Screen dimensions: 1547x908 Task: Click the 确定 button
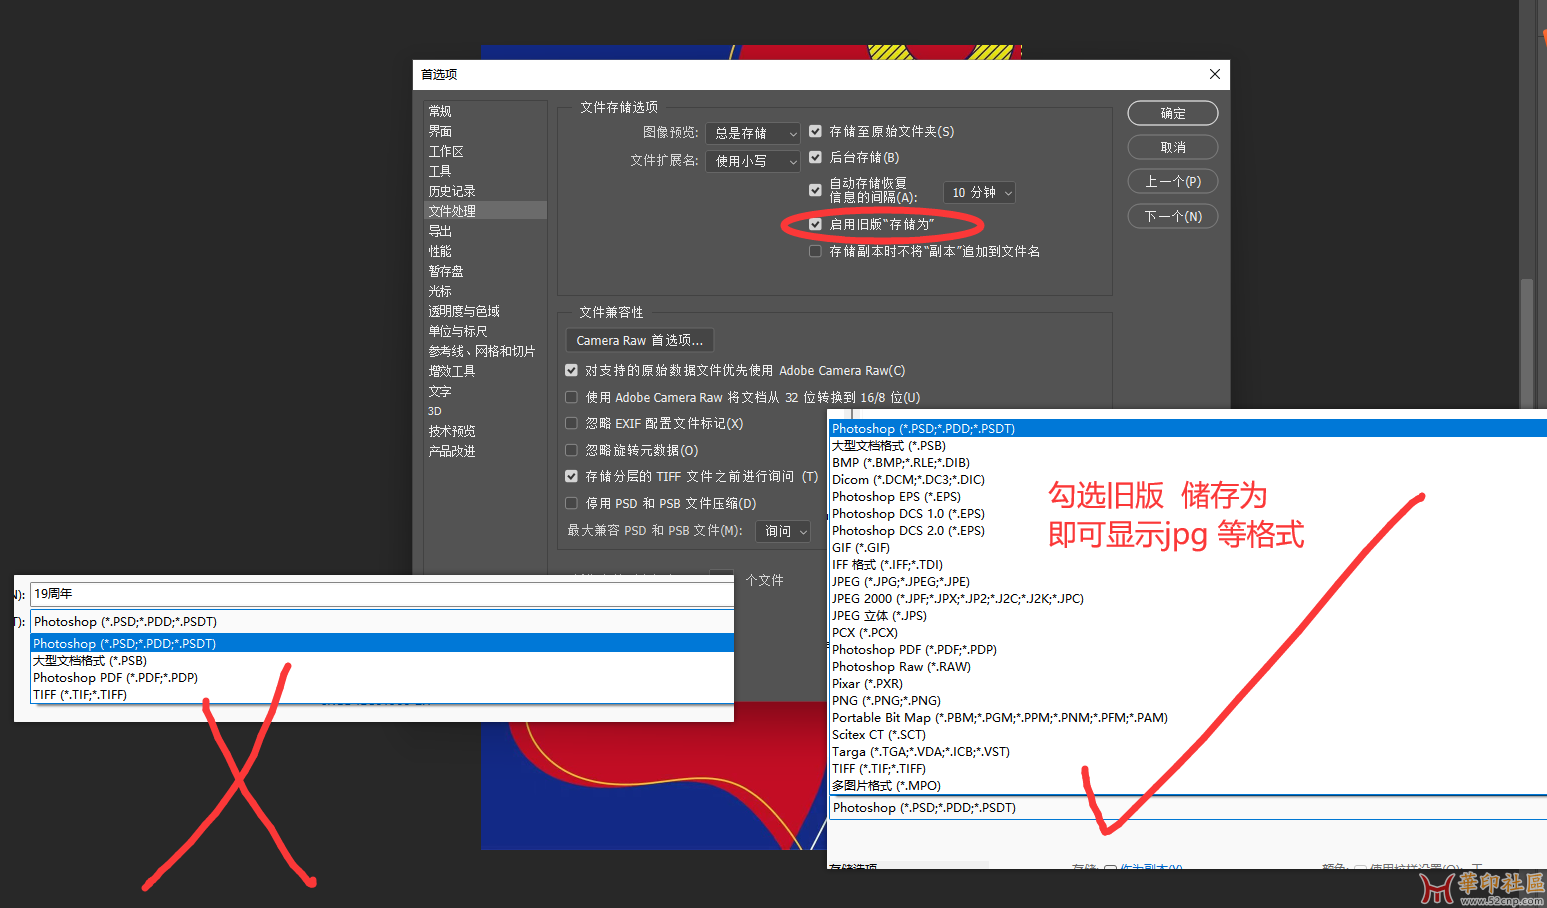(x=1172, y=112)
